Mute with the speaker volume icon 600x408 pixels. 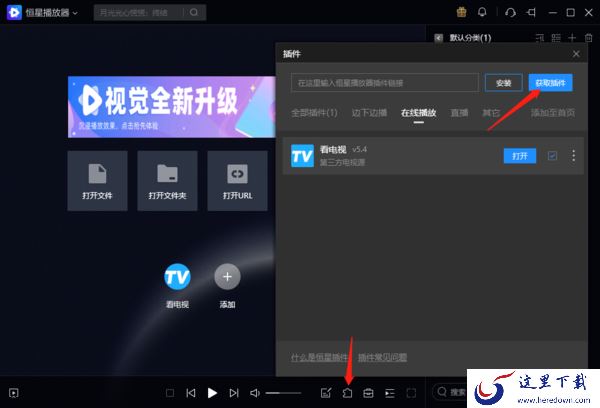[255, 393]
